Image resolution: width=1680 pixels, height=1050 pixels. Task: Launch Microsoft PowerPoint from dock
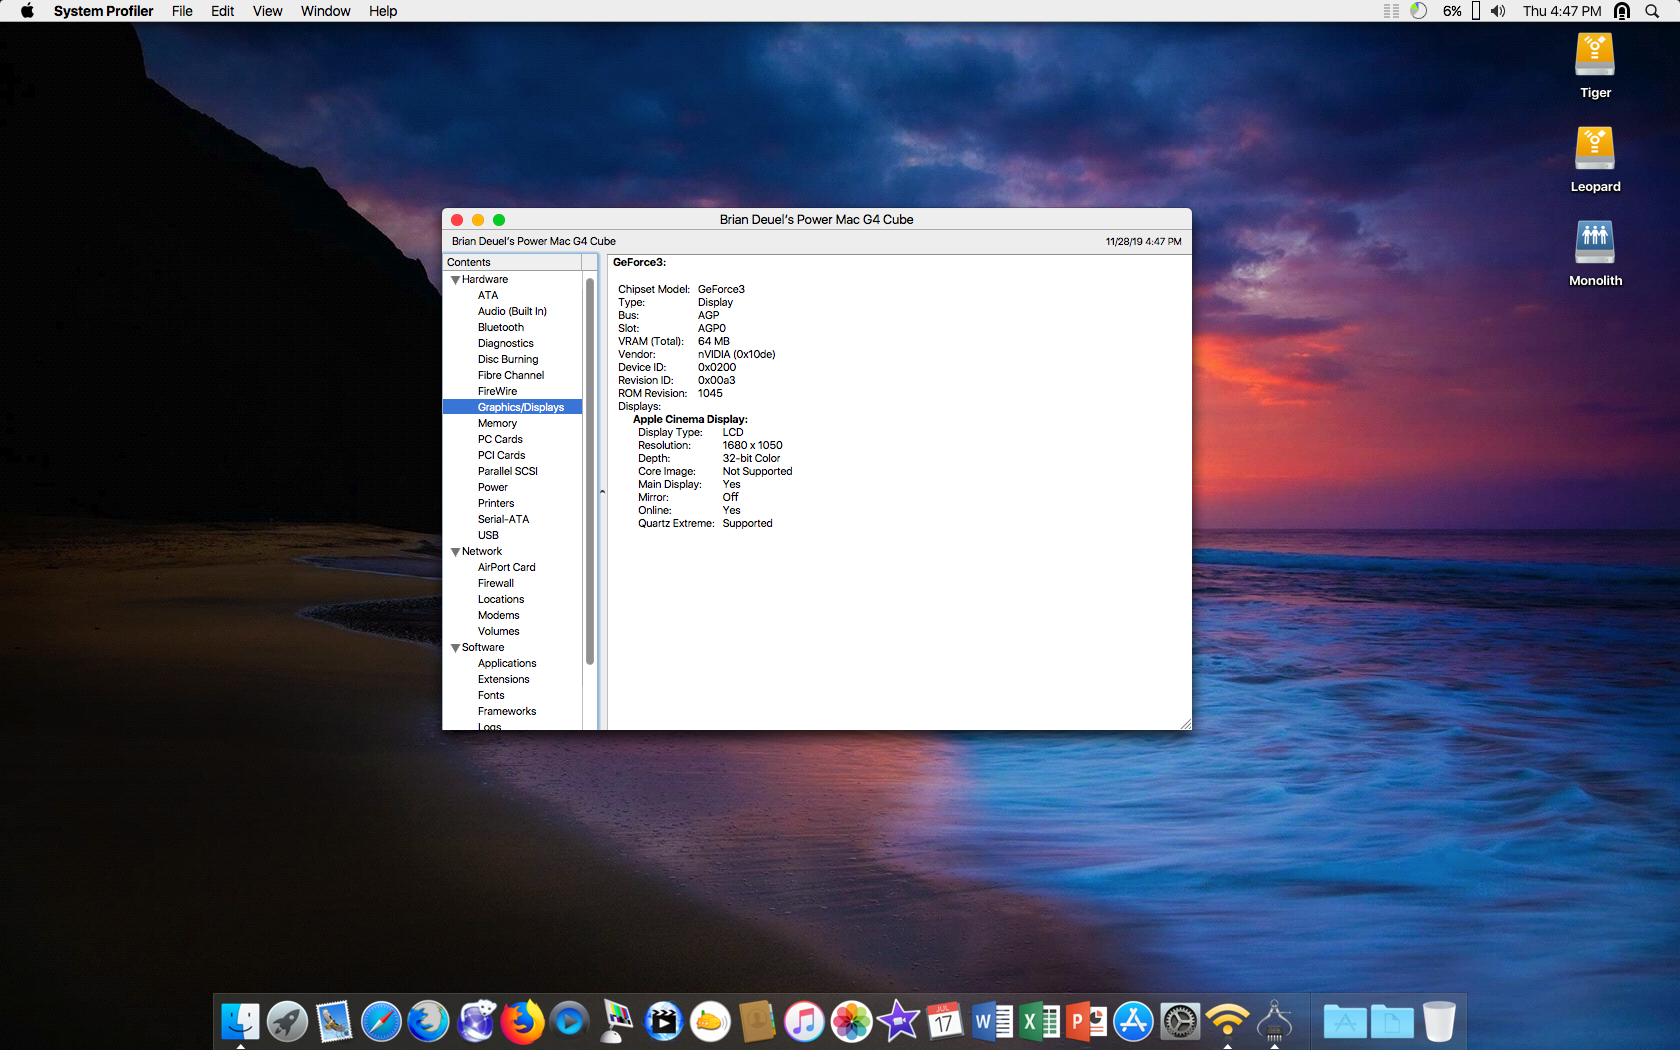(1086, 1022)
